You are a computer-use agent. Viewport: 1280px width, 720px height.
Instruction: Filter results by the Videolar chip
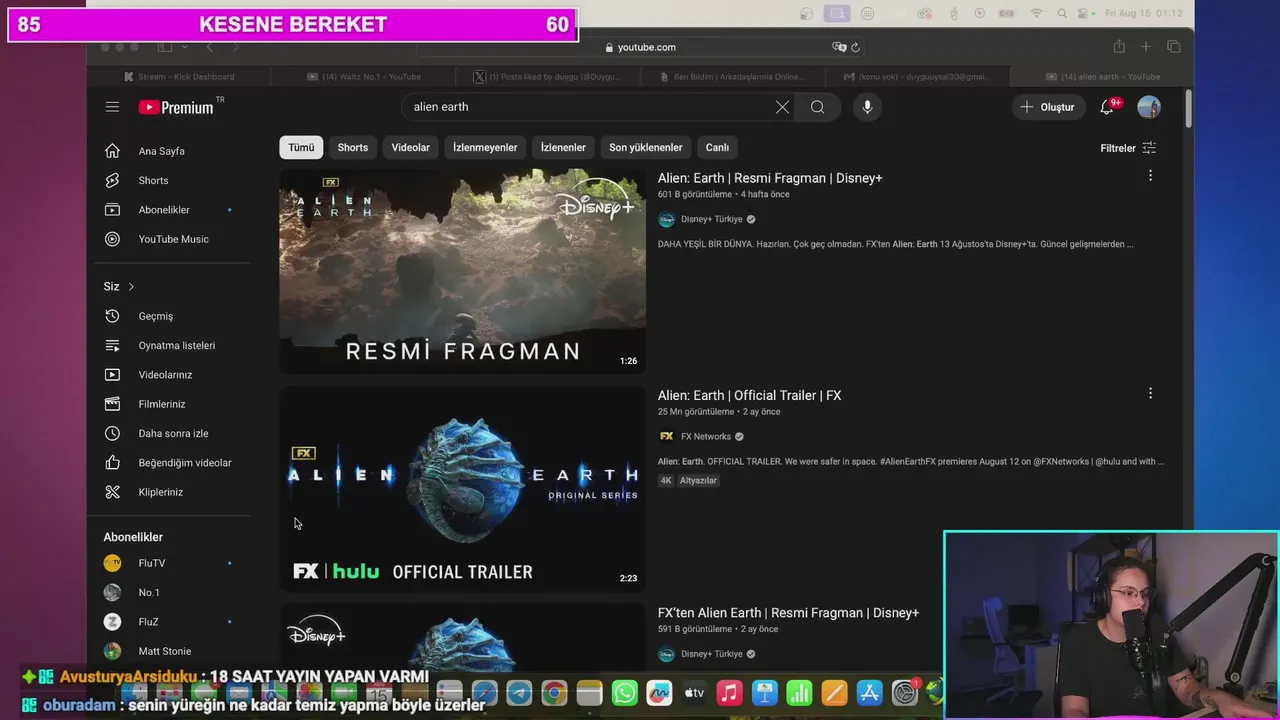[410, 147]
